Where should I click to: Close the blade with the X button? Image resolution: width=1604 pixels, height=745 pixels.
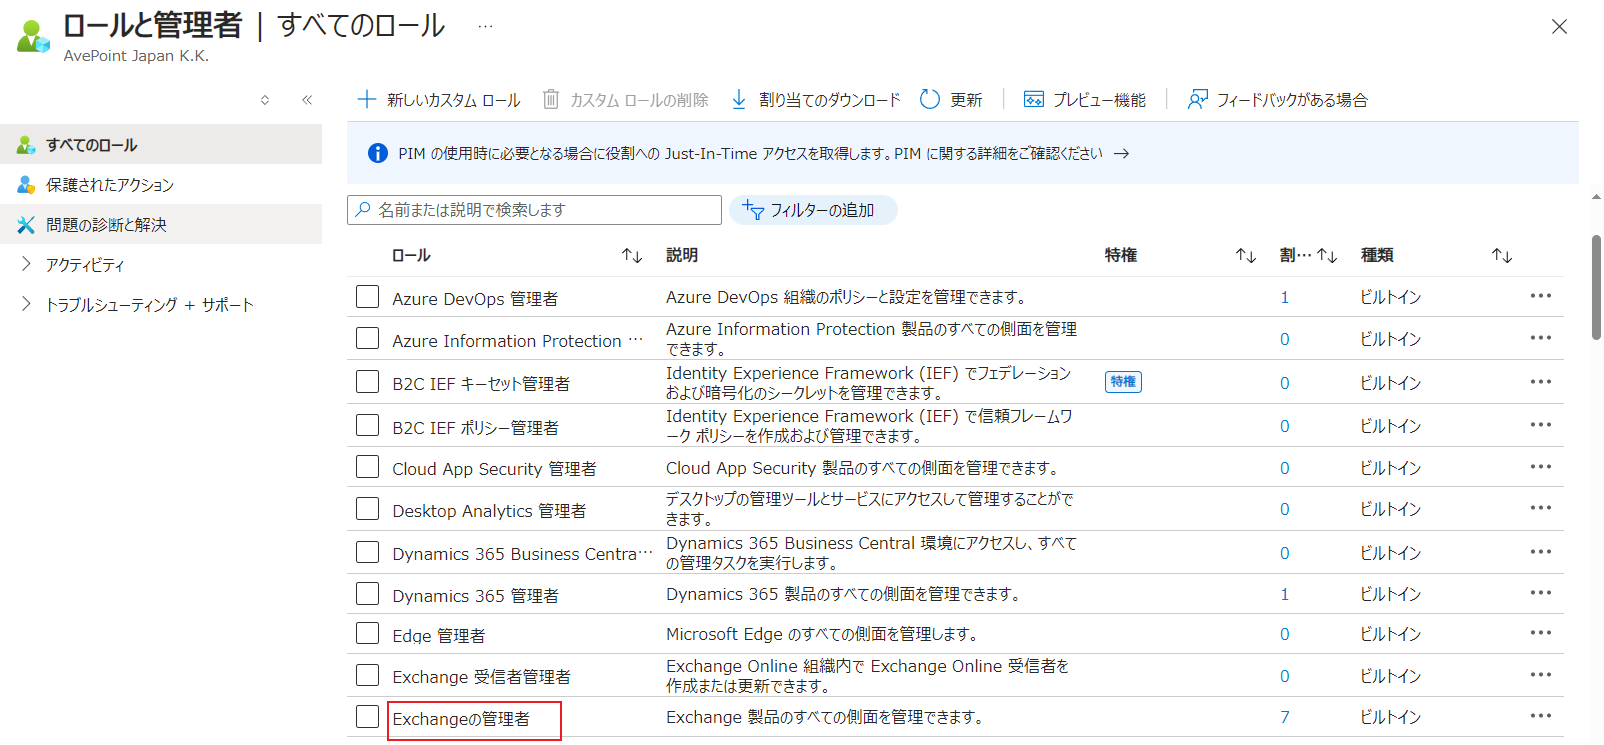click(x=1559, y=27)
